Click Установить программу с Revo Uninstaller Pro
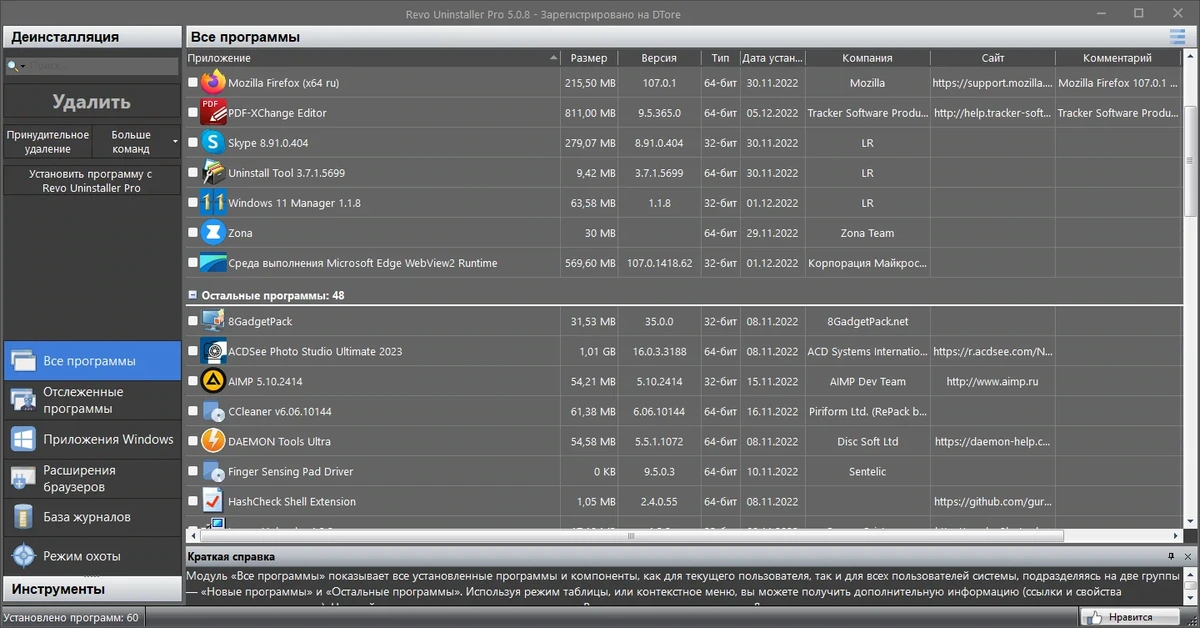 92,181
